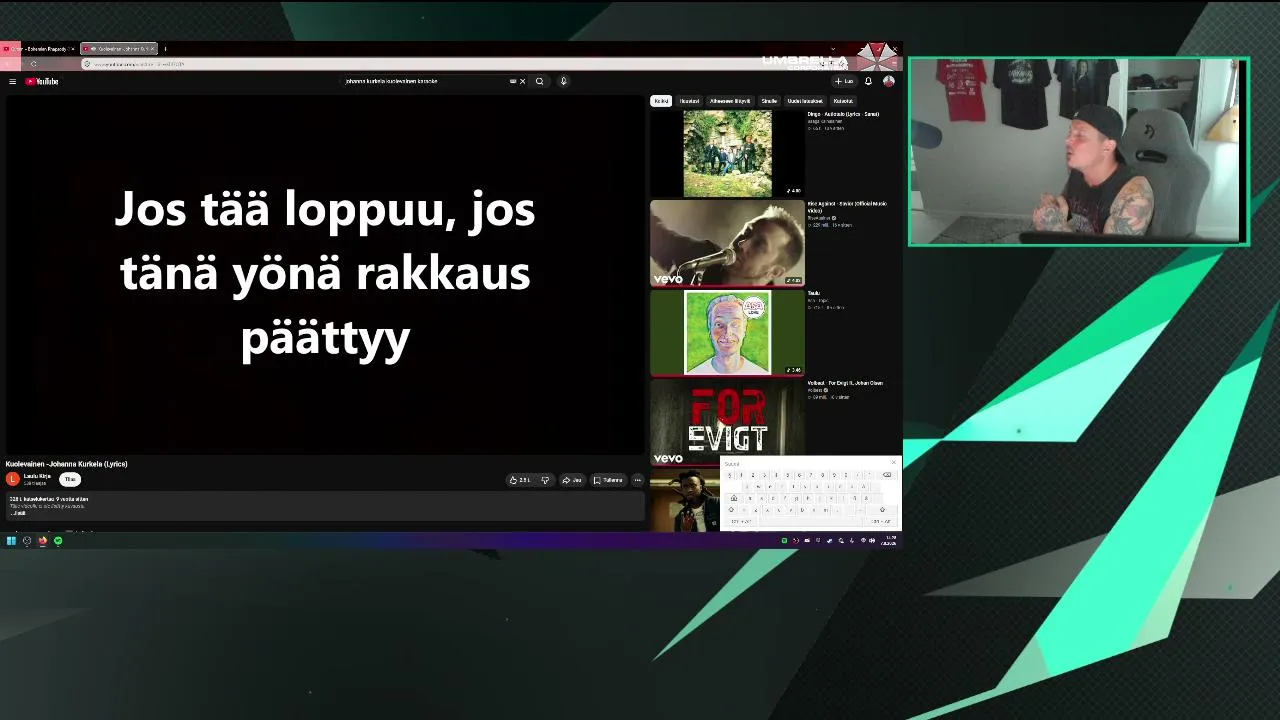Open the Volbeat - For Evigt title link
The image size is (1280, 720).
coord(845,383)
